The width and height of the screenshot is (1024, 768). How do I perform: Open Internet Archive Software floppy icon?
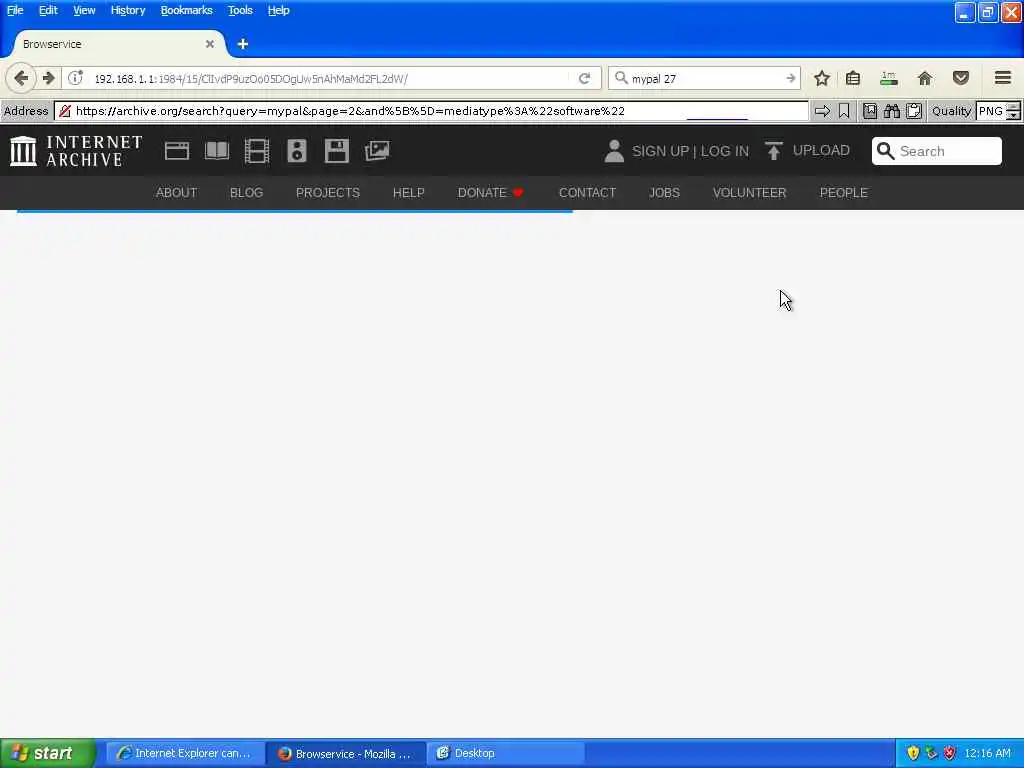pos(336,151)
